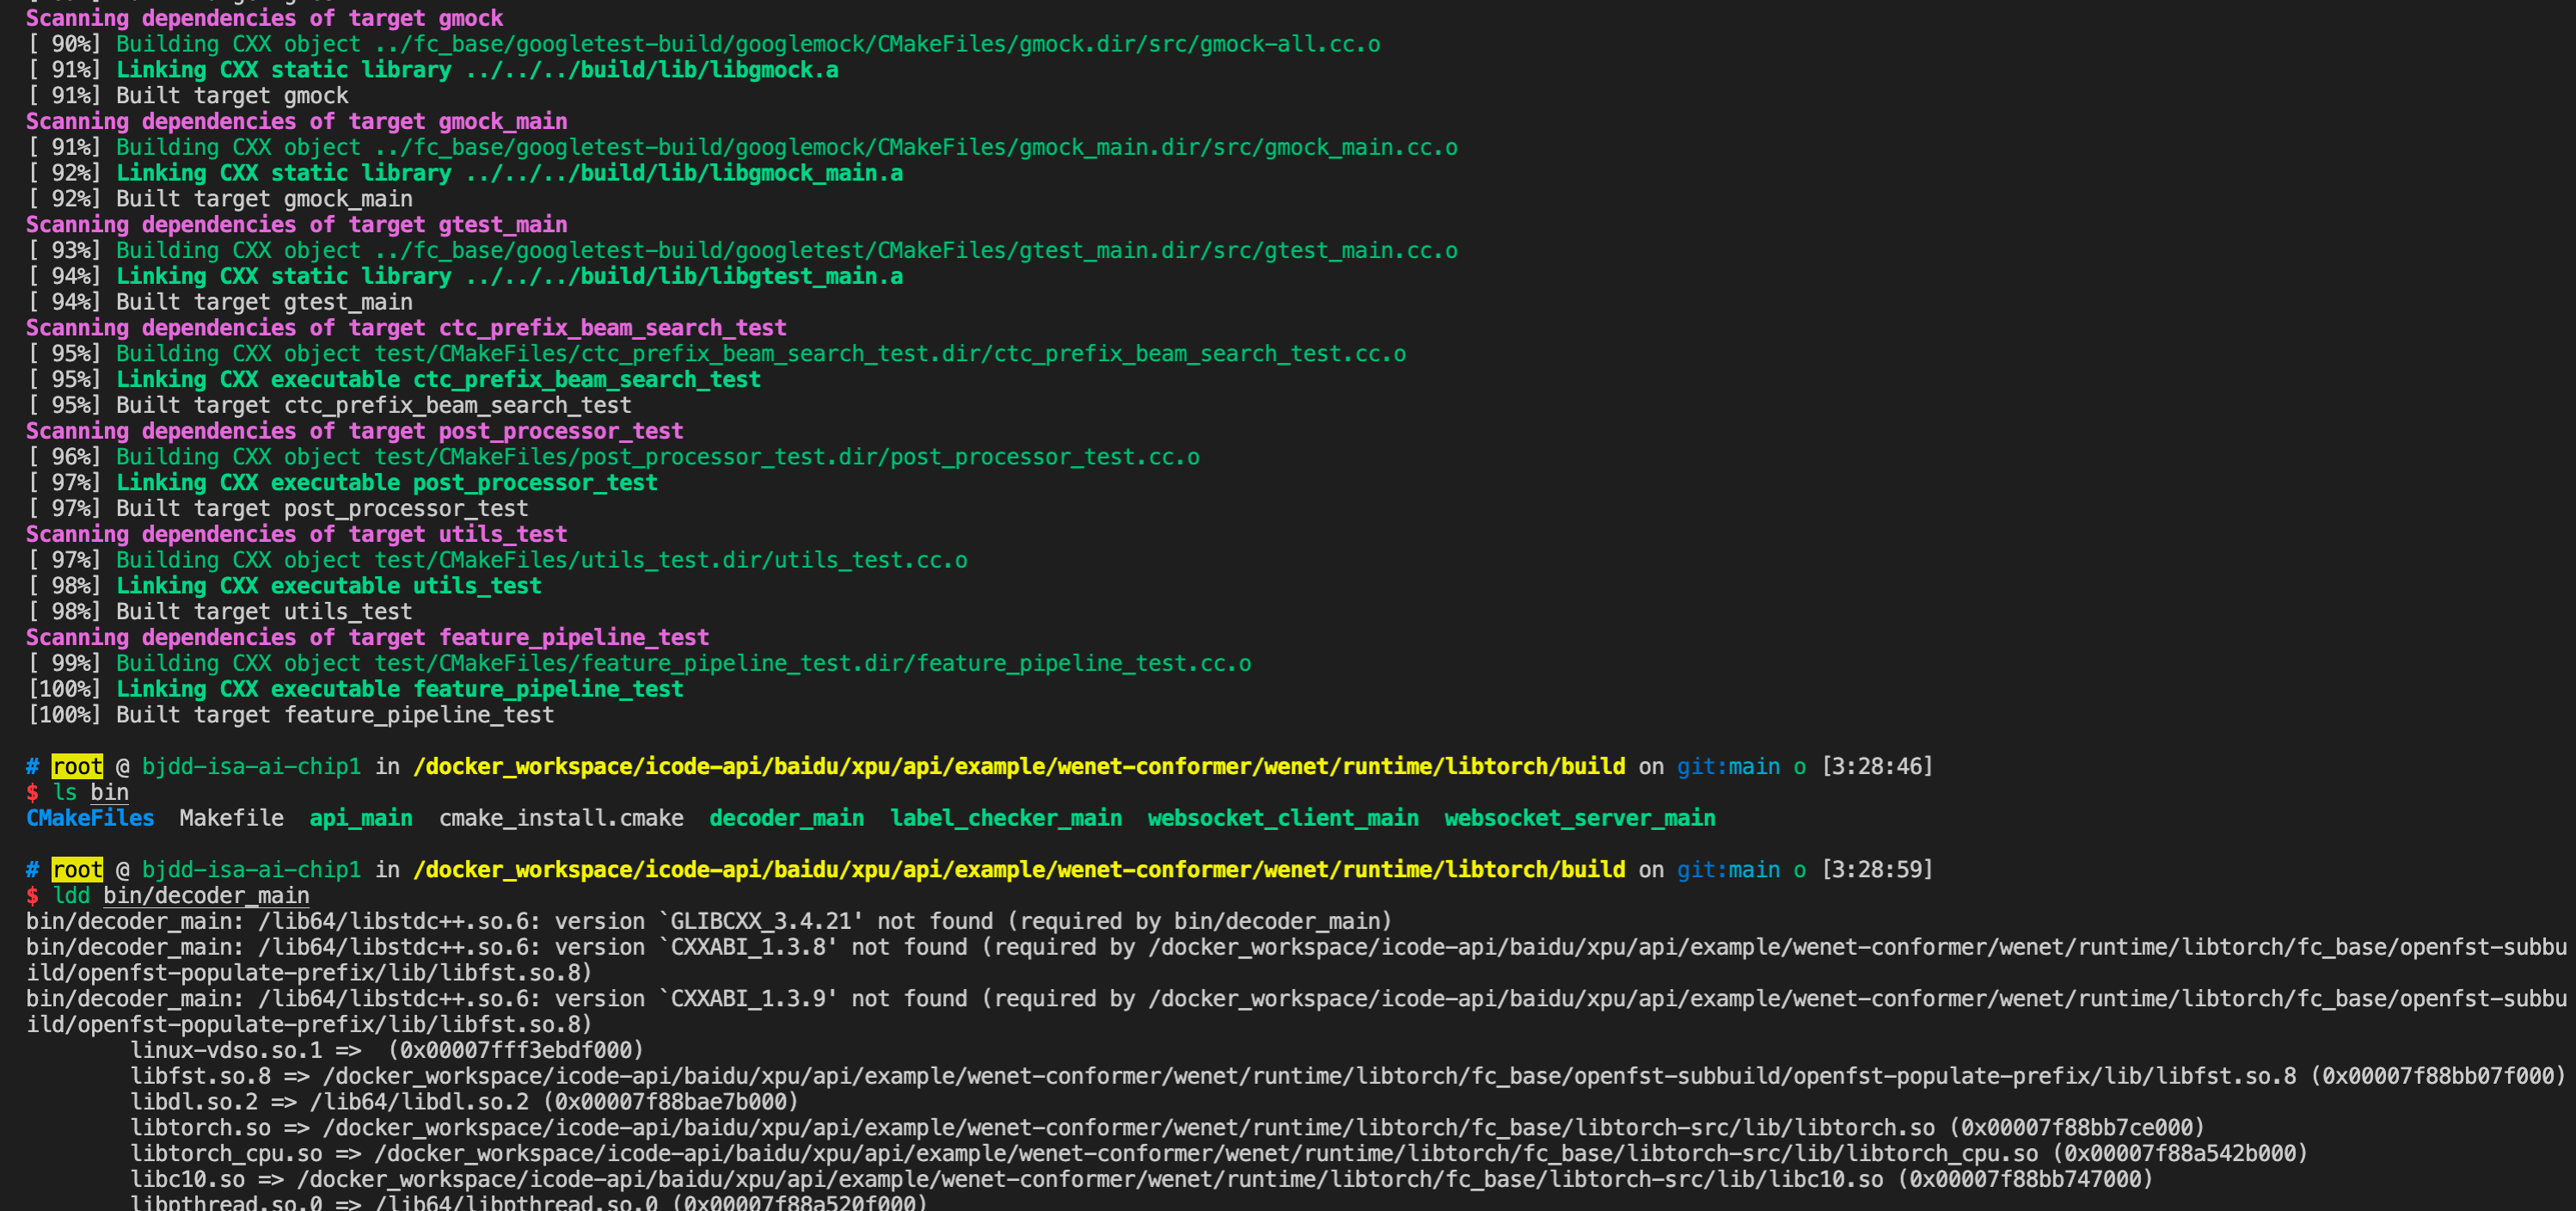The width and height of the screenshot is (2576, 1211).
Task: Click git:main branch indicator at 3:28:59 prompt
Action: click(x=1728, y=870)
